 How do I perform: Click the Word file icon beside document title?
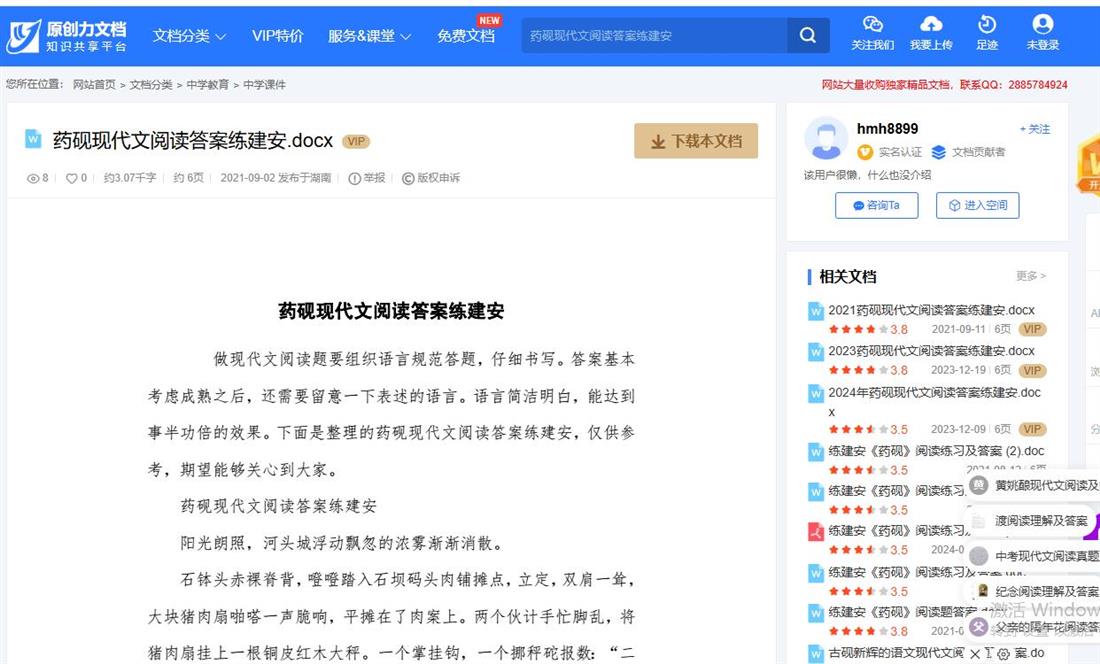pyautogui.click(x=33, y=139)
